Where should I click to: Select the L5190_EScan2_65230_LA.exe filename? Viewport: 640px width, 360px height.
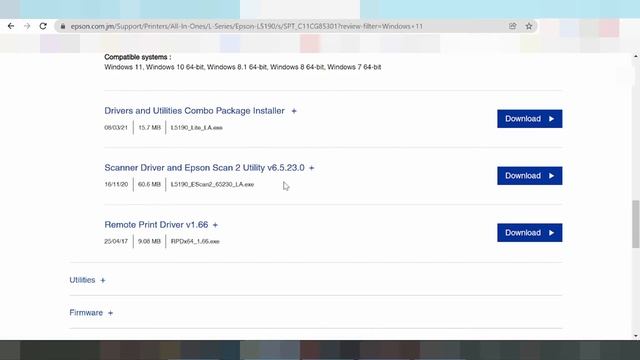(x=212, y=184)
